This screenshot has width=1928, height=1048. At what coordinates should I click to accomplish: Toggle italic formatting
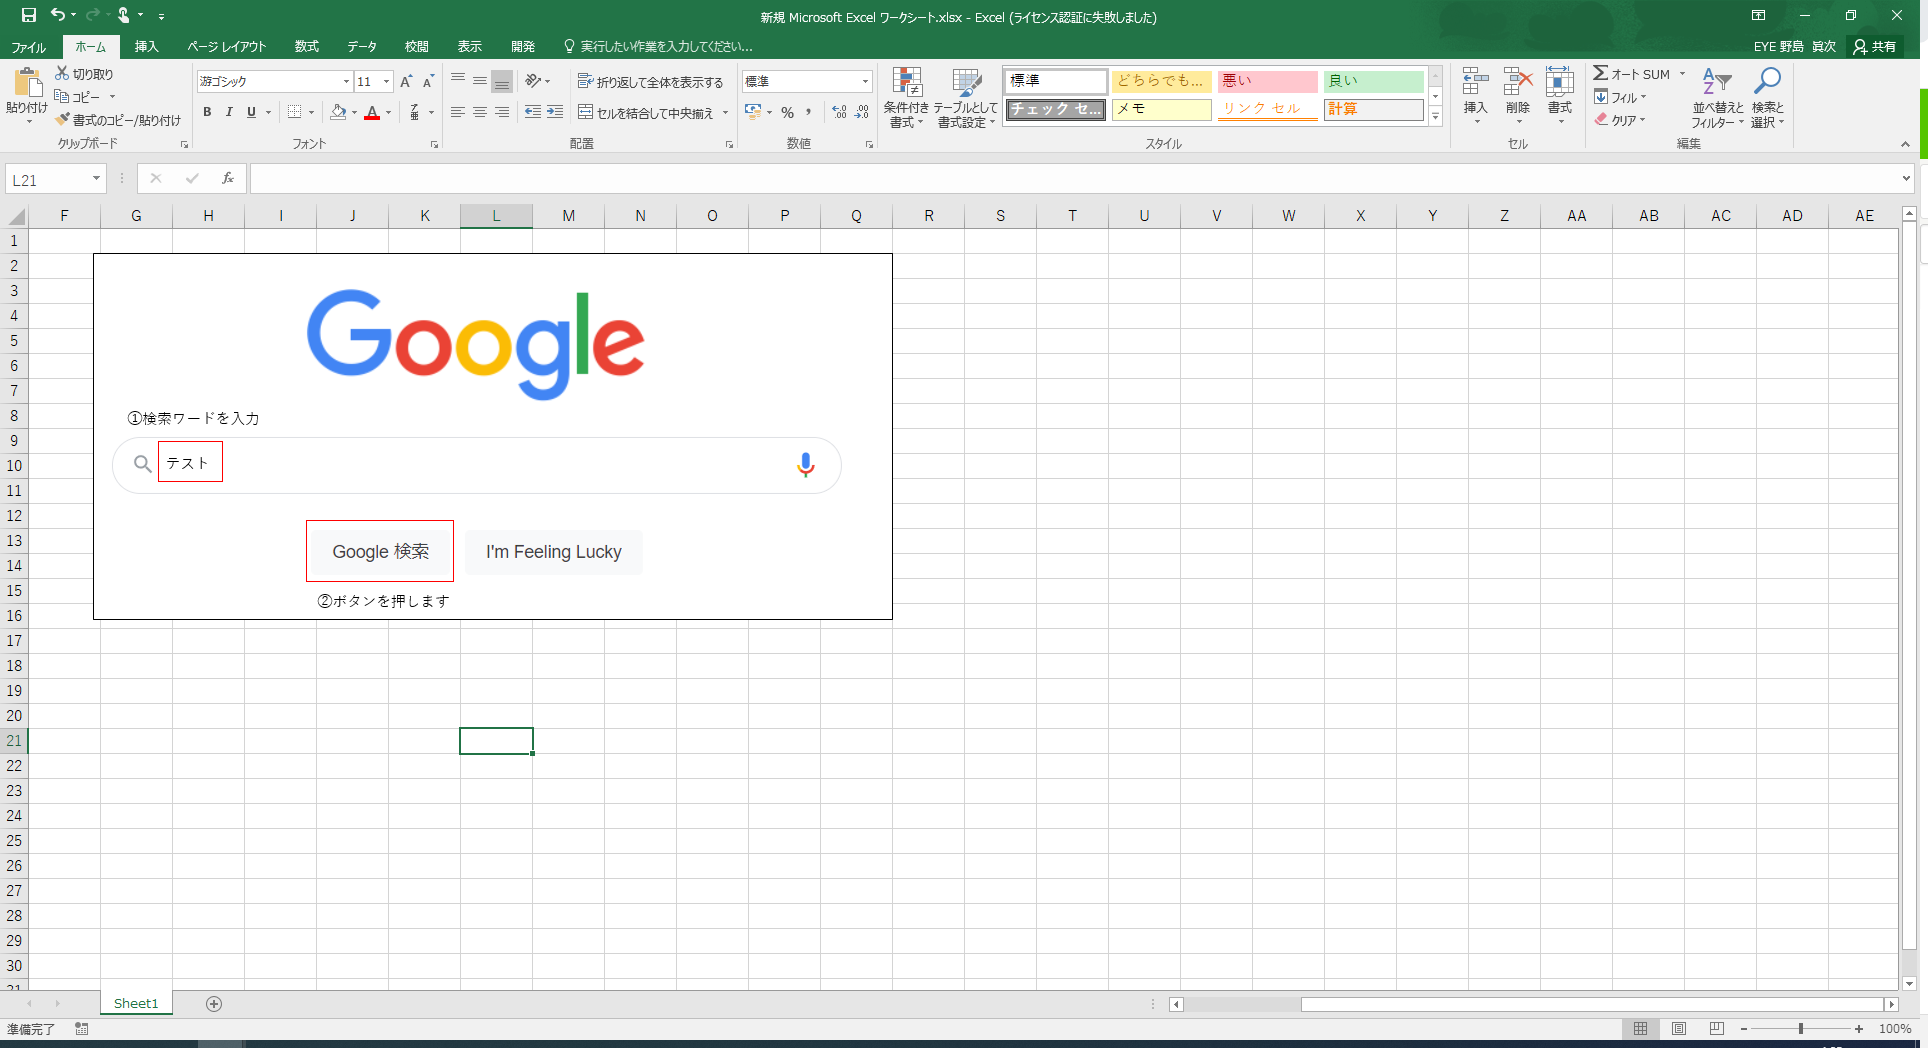(229, 112)
